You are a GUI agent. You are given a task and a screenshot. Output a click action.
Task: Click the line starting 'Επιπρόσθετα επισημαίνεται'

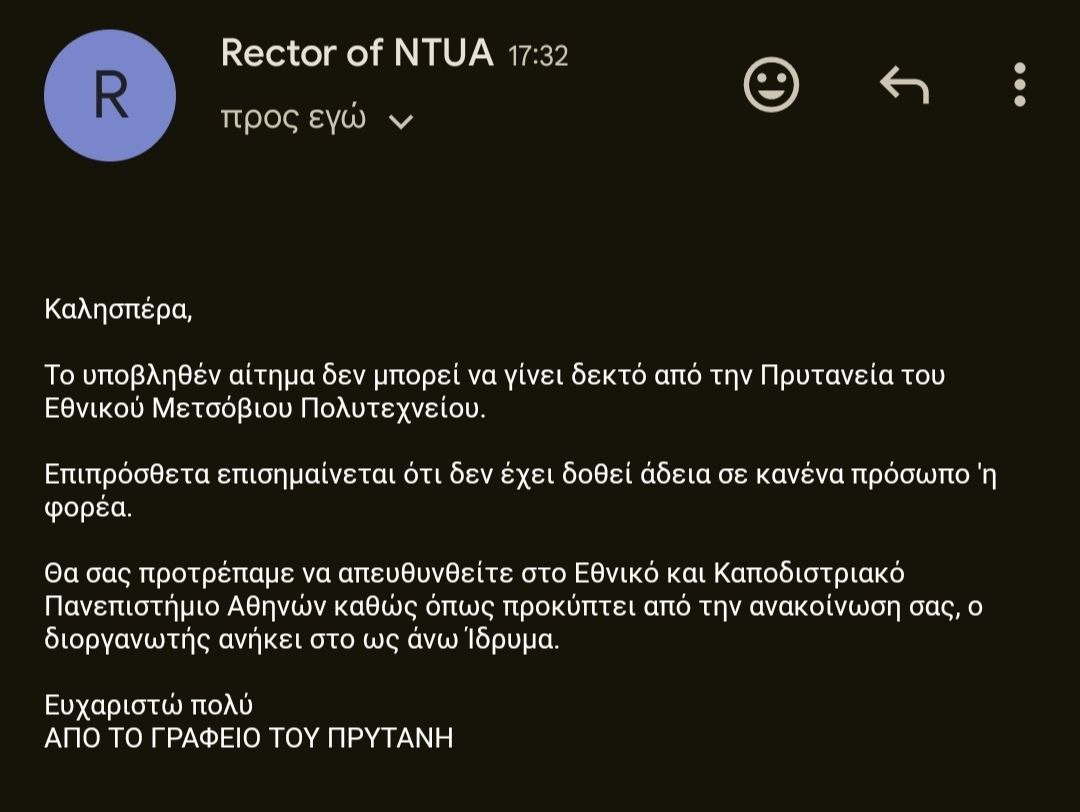click(x=521, y=475)
